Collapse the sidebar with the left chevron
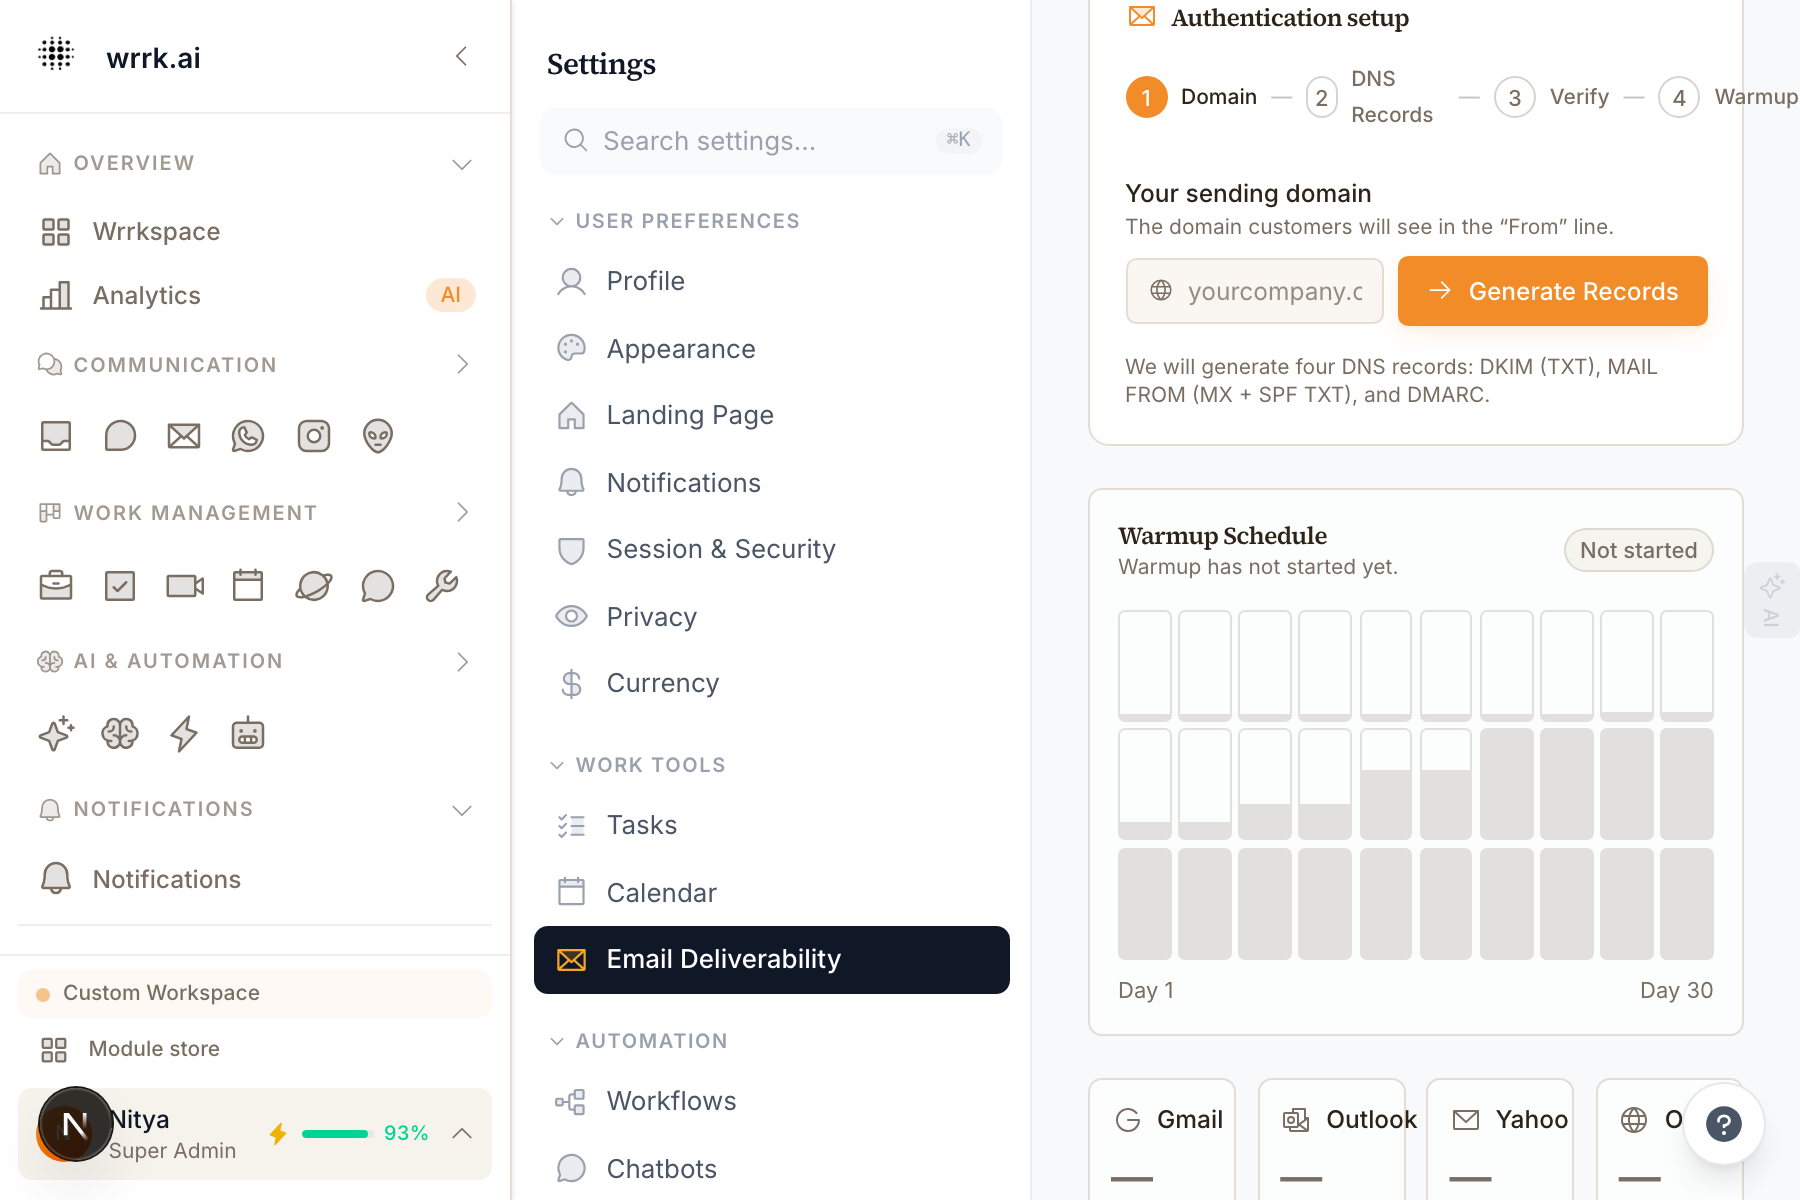This screenshot has width=1800, height=1200. (461, 57)
